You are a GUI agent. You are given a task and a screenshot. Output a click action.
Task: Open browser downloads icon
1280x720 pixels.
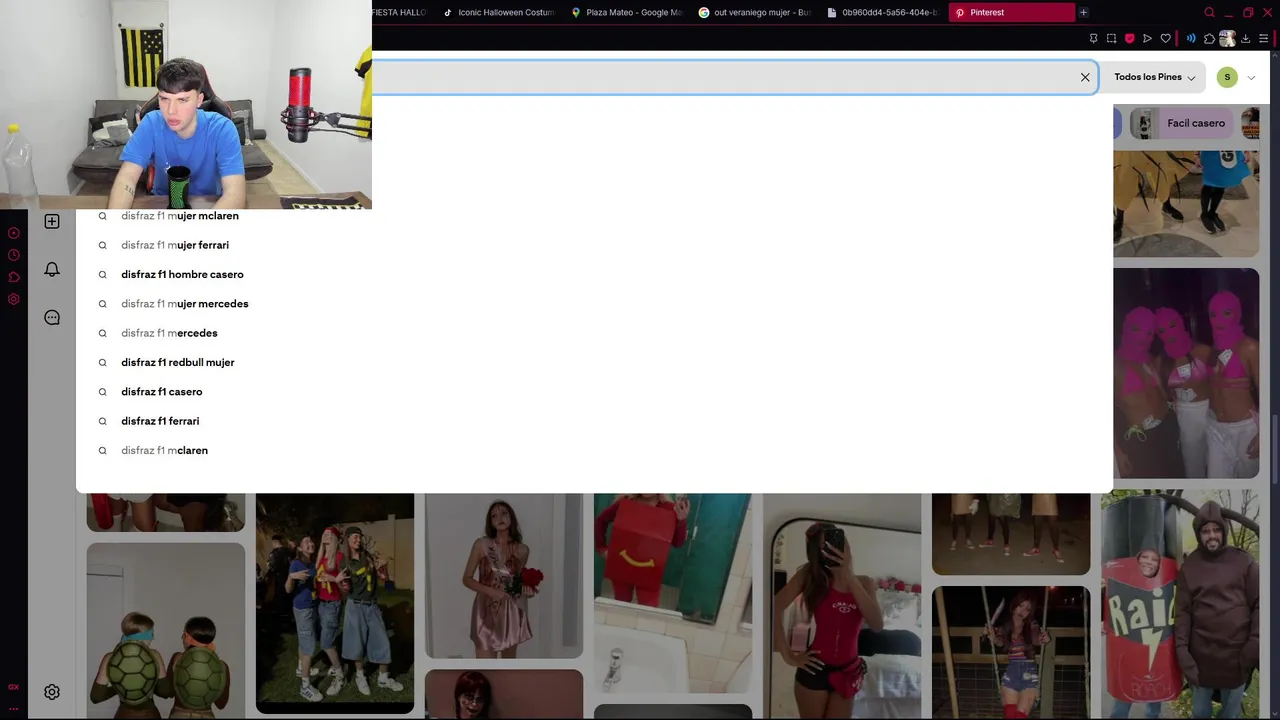tap(1245, 39)
